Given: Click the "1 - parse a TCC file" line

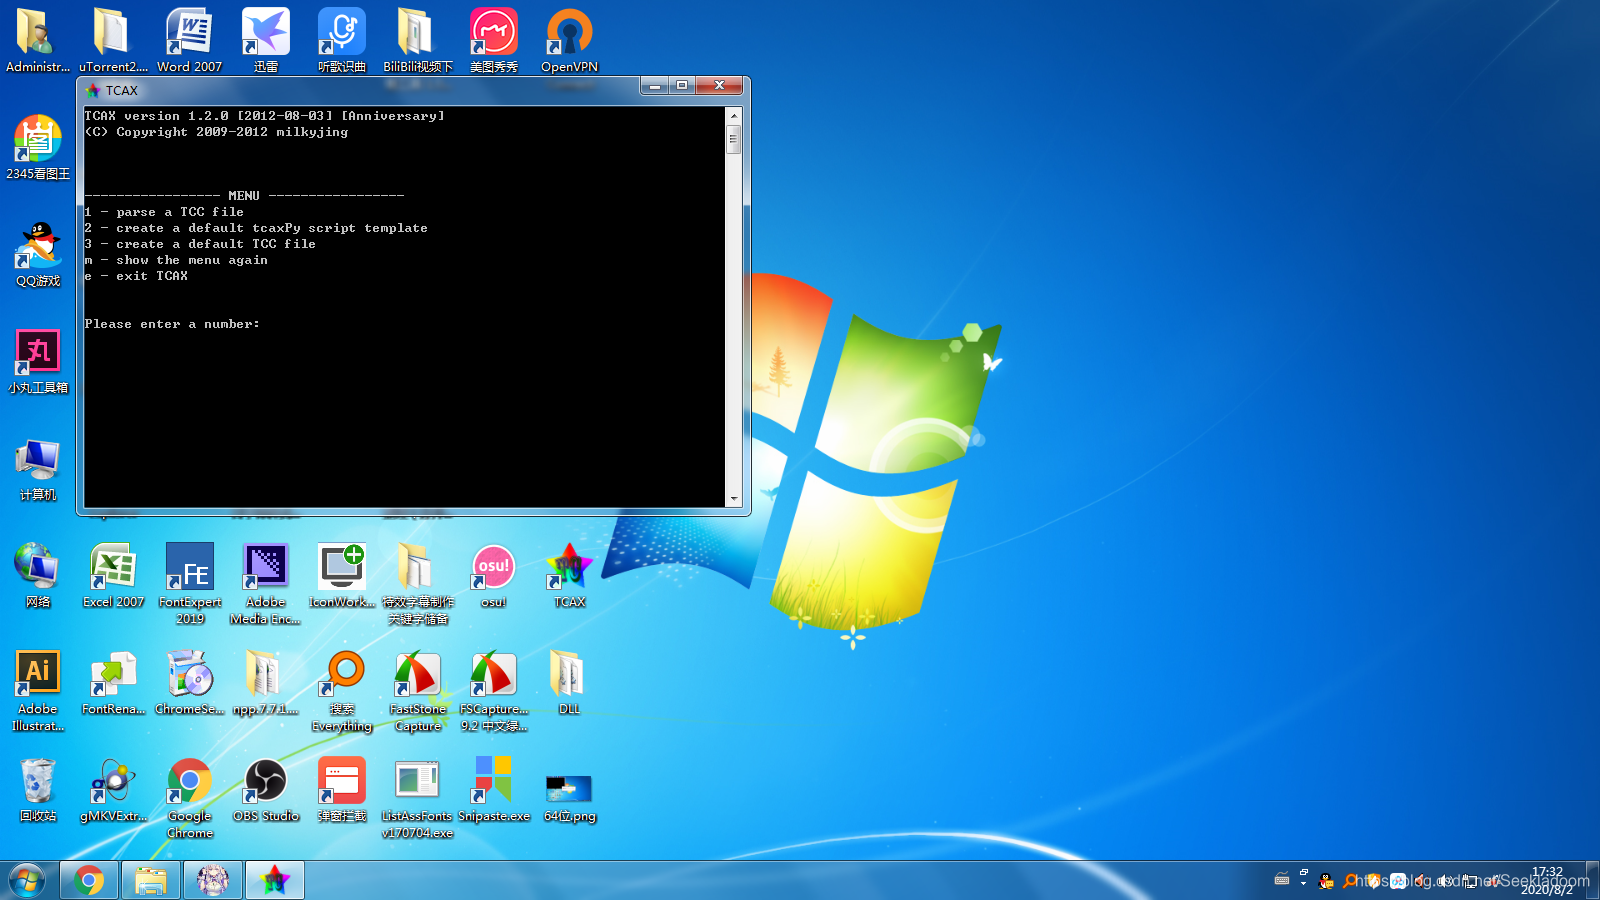Looking at the screenshot, I should click(164, 212).
